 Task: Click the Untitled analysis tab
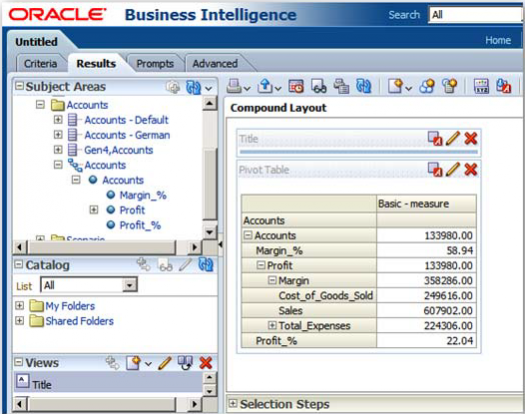36,42
